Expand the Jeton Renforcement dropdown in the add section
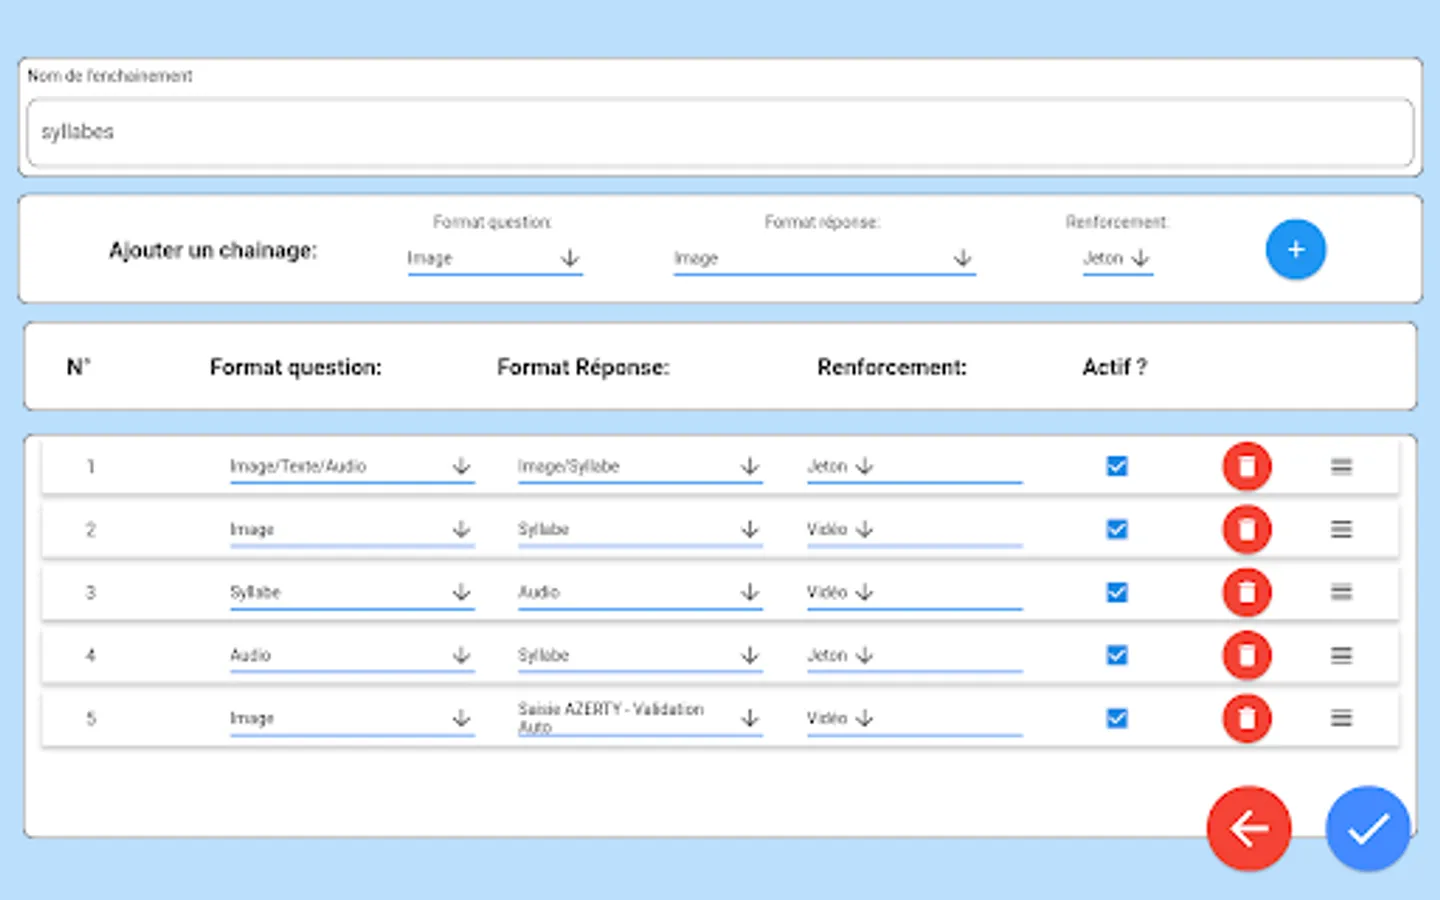This screenshot has width=1440, height=900. (1117, 258)
